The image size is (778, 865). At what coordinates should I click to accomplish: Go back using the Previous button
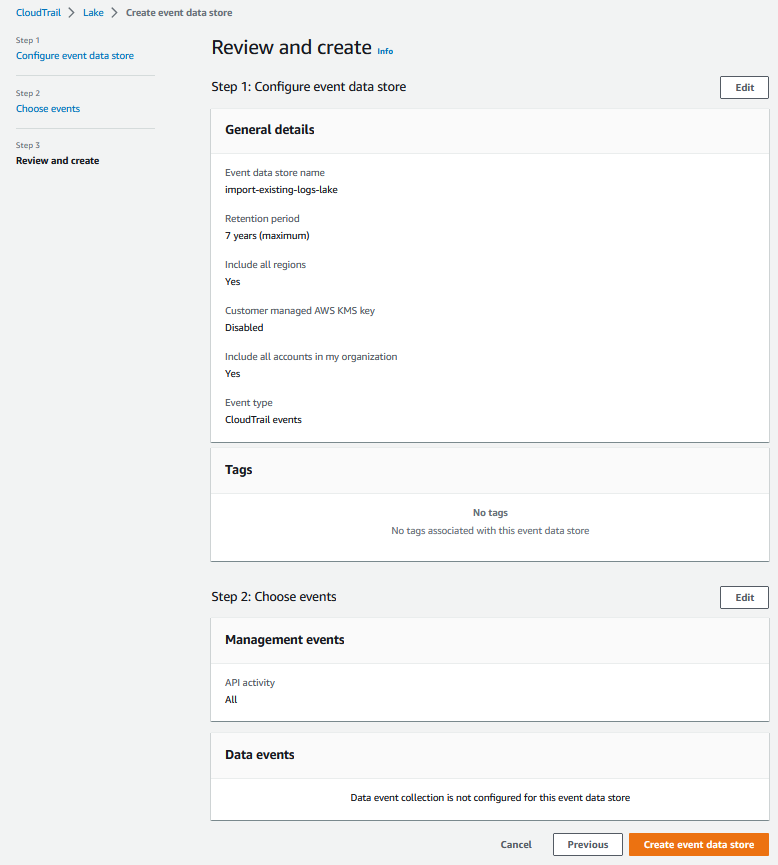click(587, 844)
